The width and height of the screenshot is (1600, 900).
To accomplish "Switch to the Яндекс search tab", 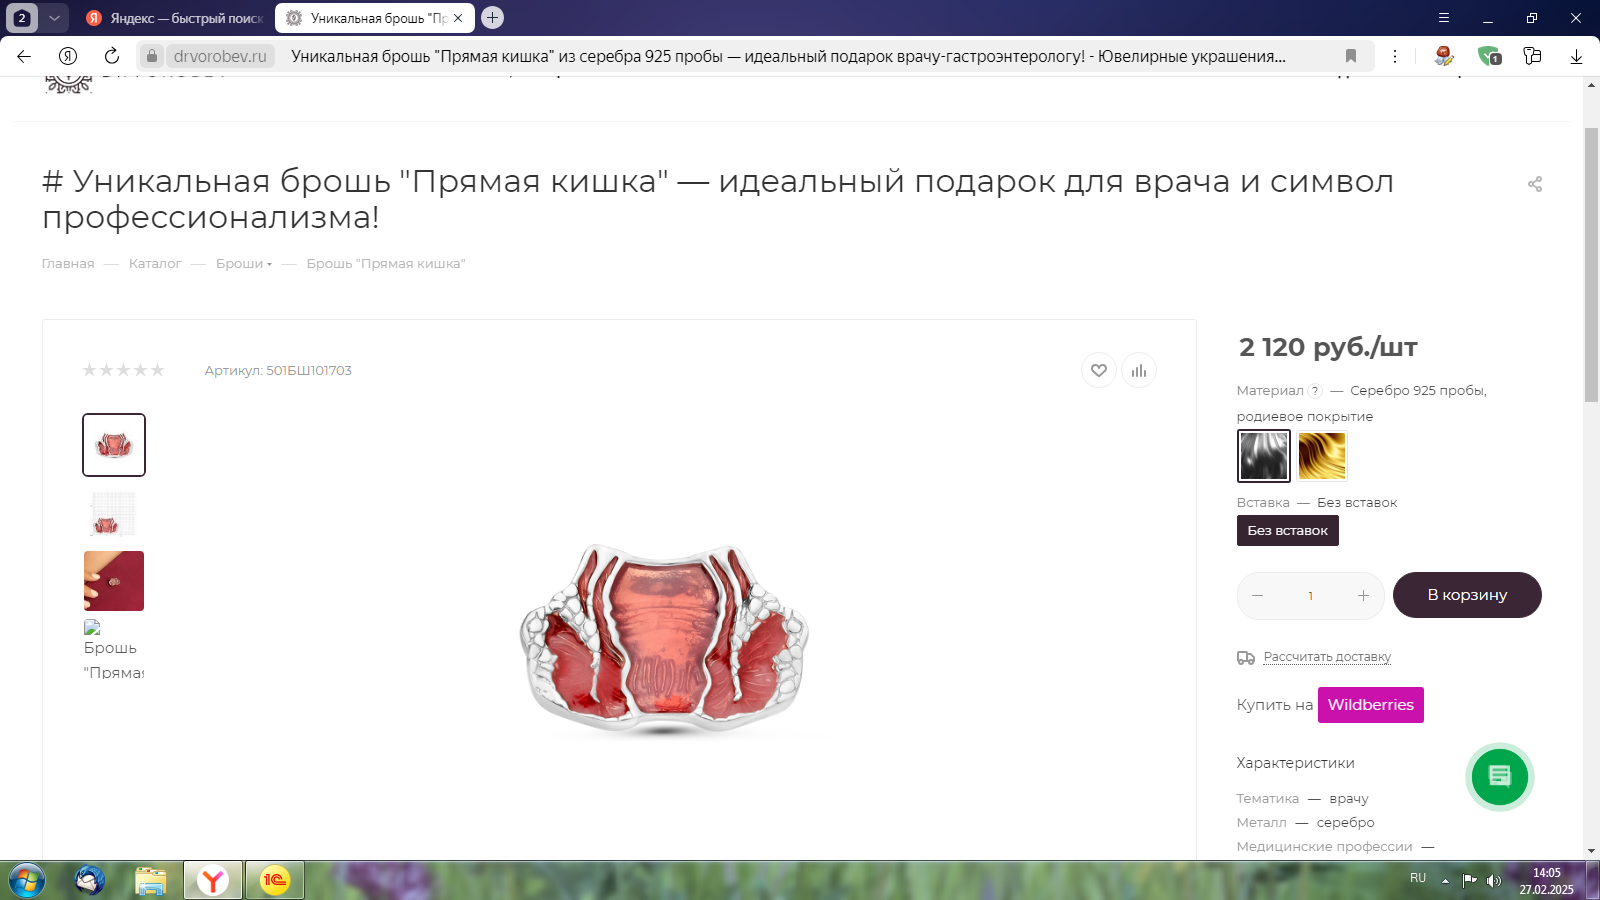I will [175, 18].
